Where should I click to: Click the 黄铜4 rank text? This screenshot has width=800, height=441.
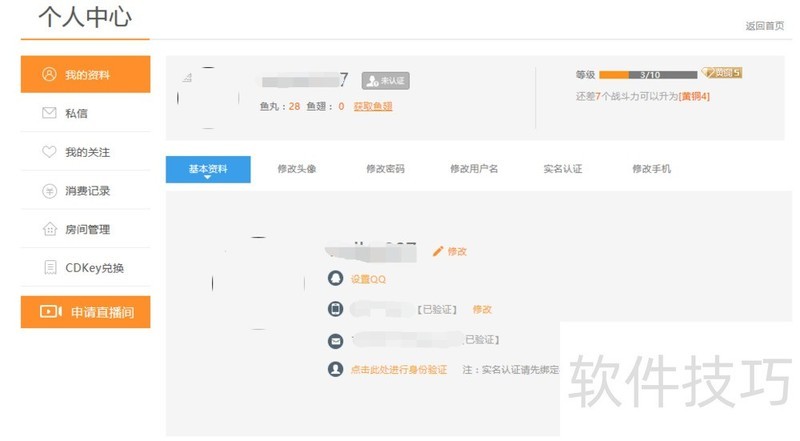click(694, 96)
